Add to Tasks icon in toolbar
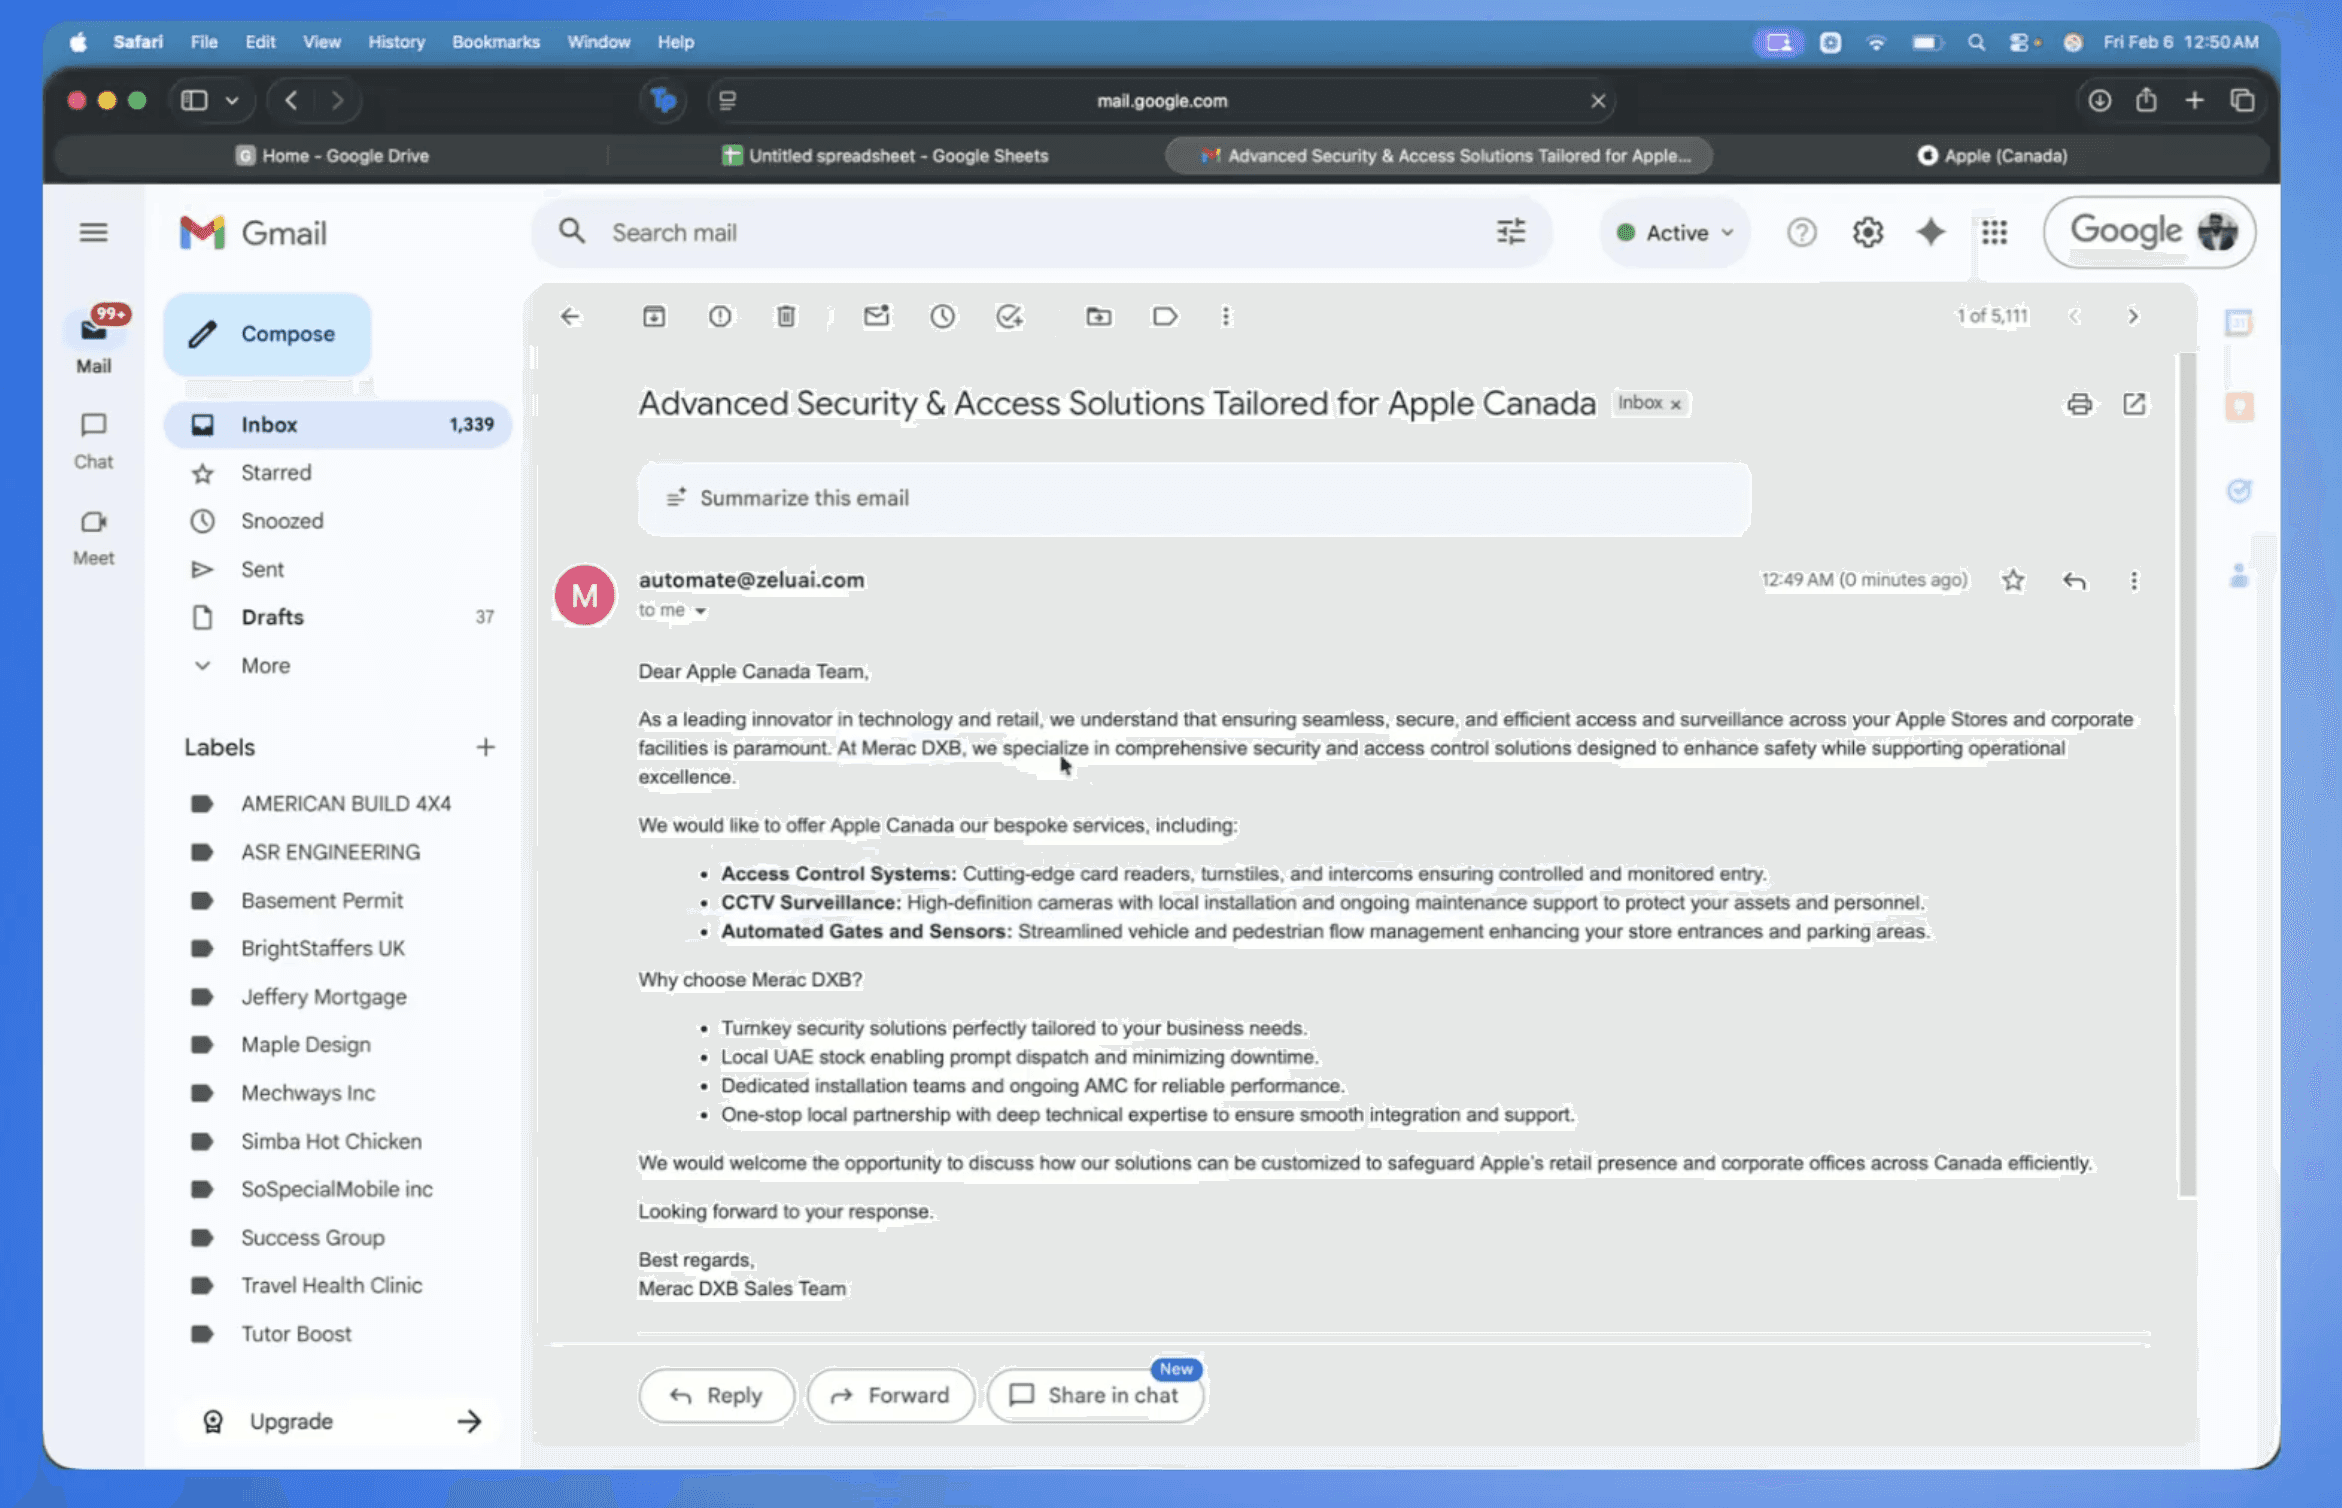The image size is (2342, 1508). click(x=1009, y=317)
